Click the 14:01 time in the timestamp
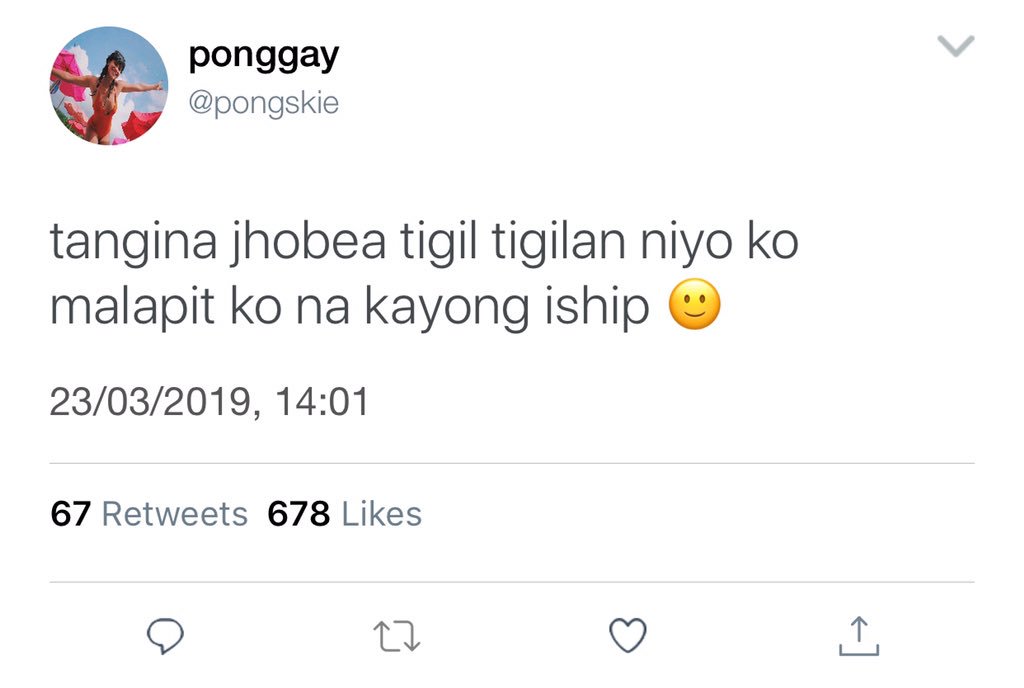 pyautogui.click(x=322, y=401)
